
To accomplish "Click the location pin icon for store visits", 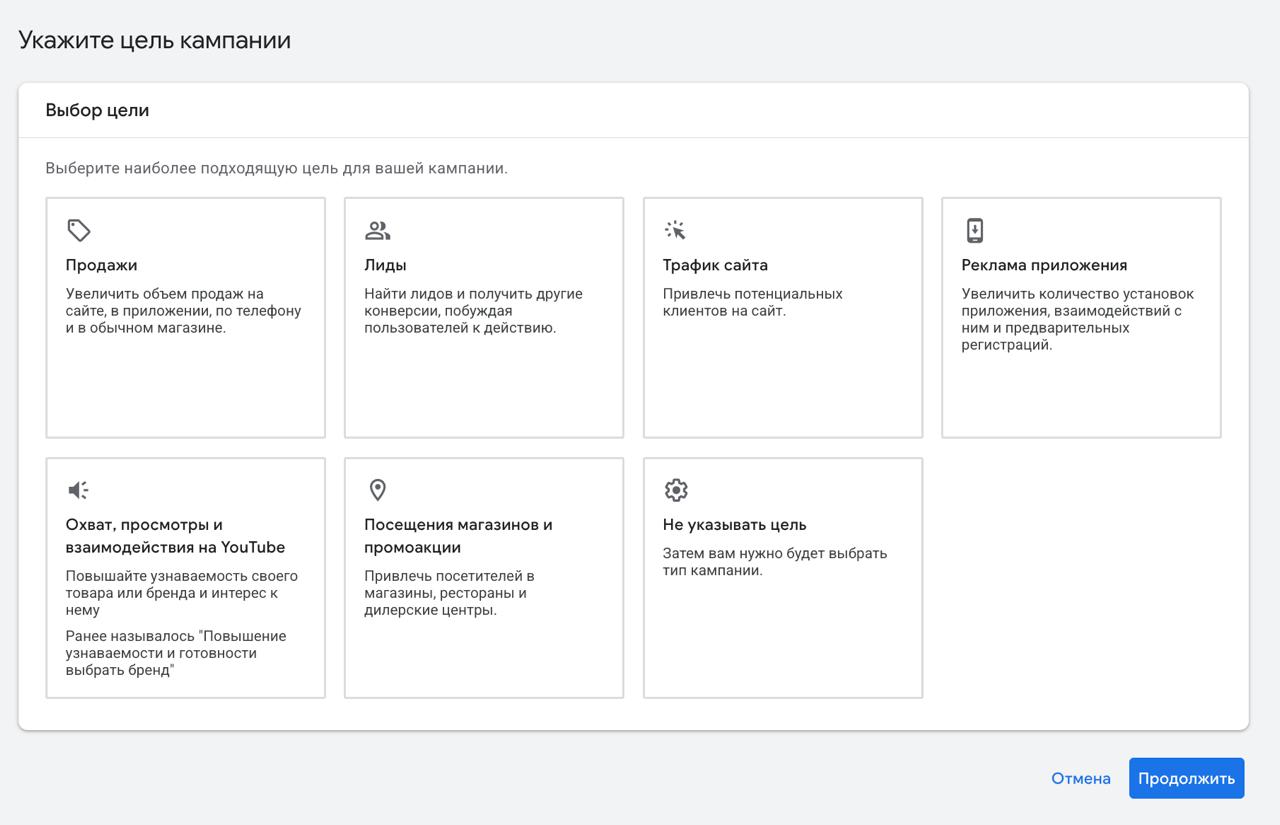I will click(x=377, y=490).
